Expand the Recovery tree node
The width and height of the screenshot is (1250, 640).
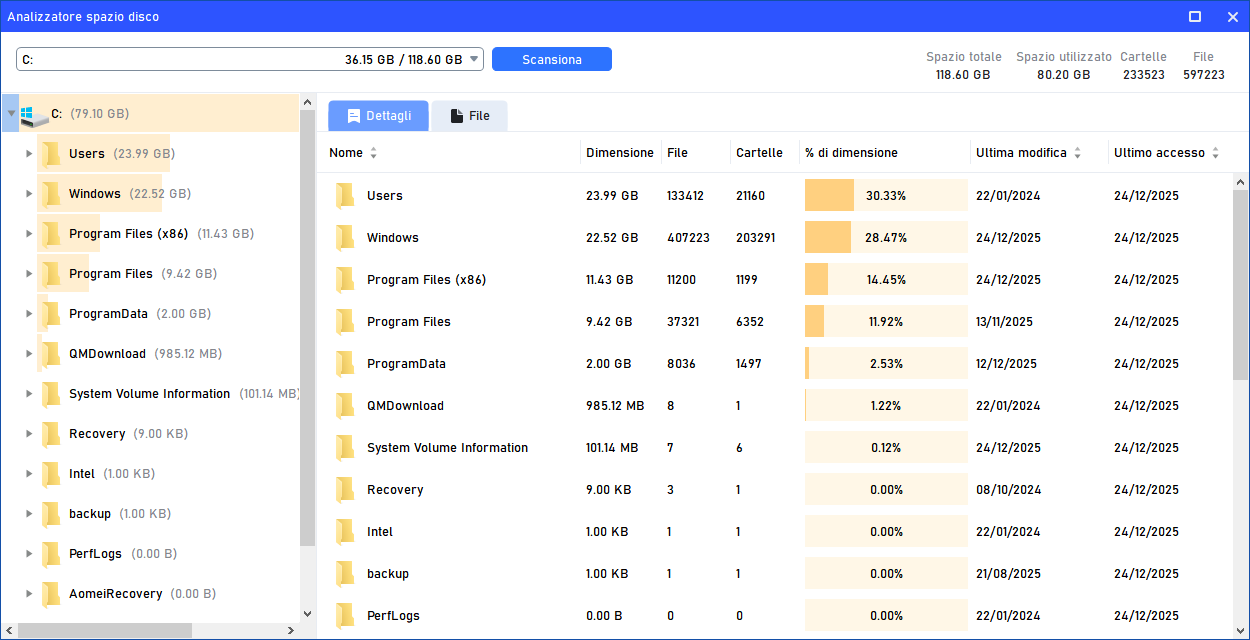29,434
